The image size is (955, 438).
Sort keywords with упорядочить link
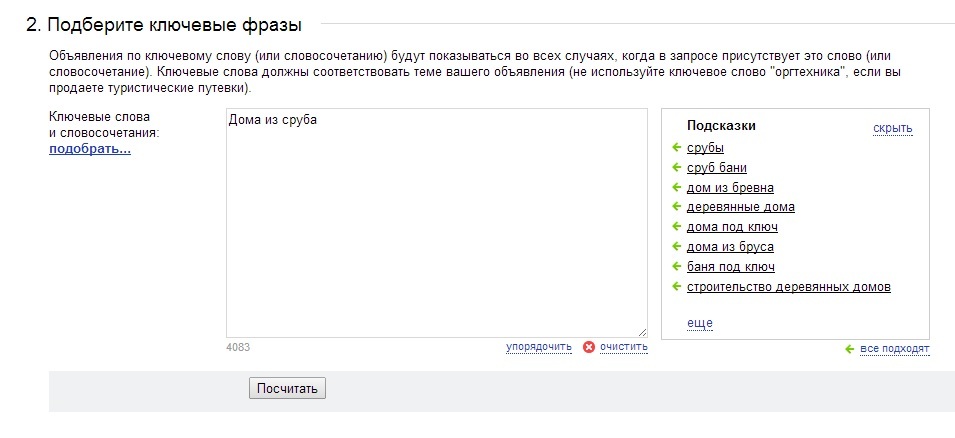tap(539, 347)
